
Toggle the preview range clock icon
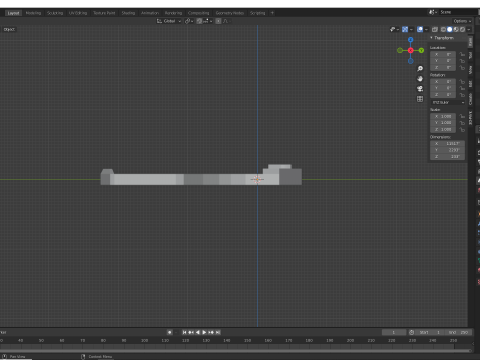(412, 332)
